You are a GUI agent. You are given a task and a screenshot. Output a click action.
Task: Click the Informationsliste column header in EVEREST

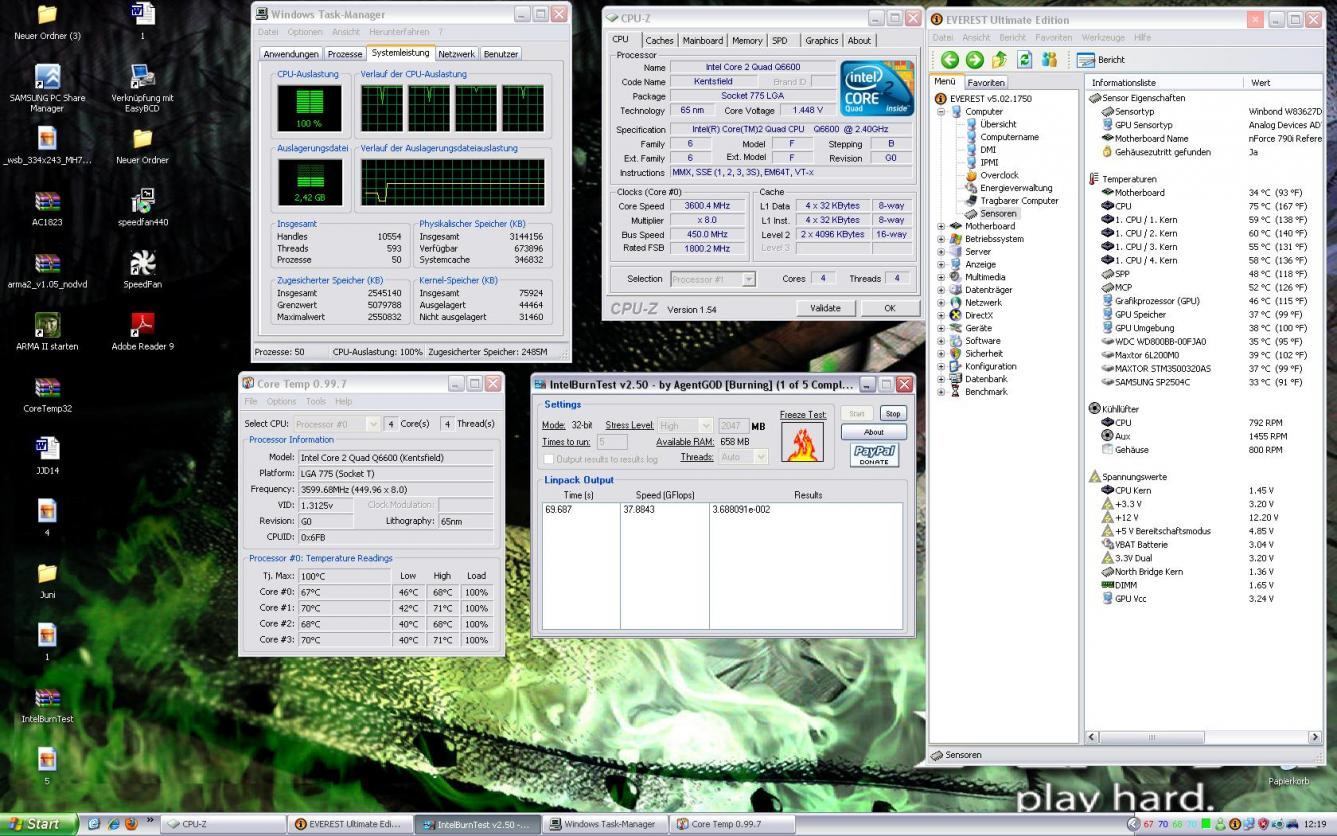tap(1164, 83)
